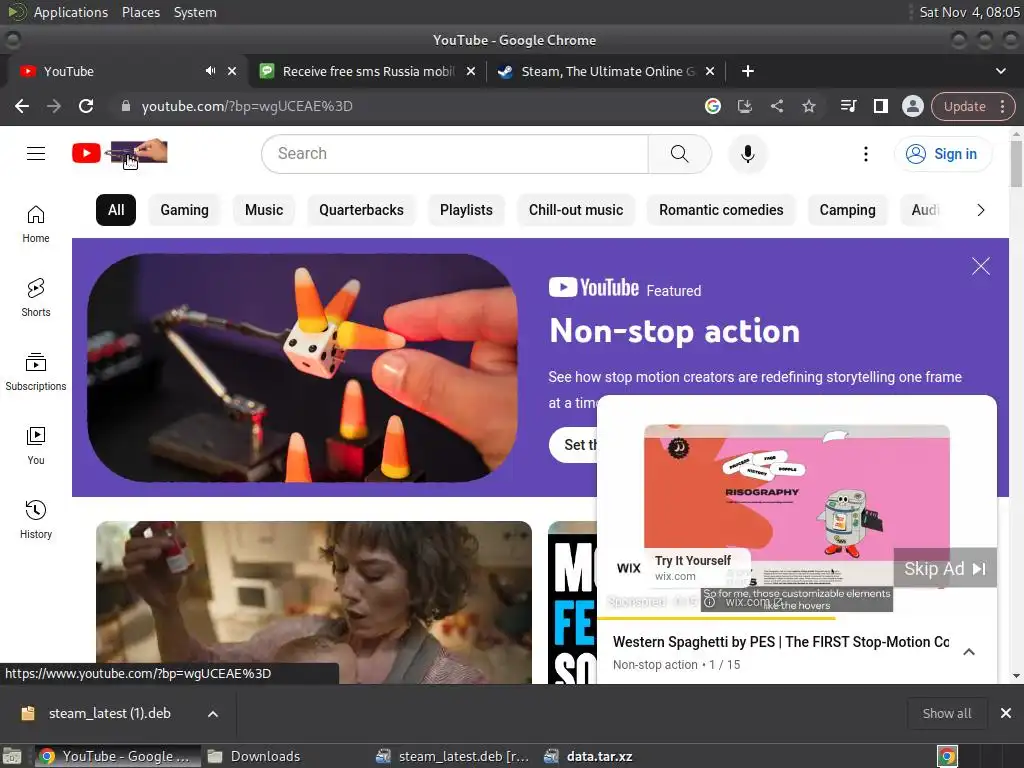The image size is (1024, 768).
Task: Open the media controls icon in Chrome toolbar
Action: 848,106
